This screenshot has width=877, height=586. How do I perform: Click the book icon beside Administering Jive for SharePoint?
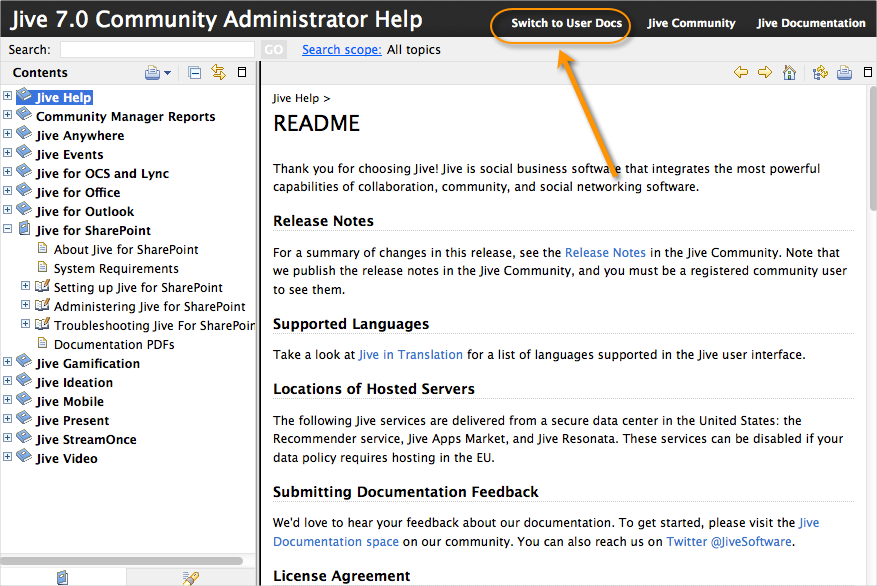[42, 305]
